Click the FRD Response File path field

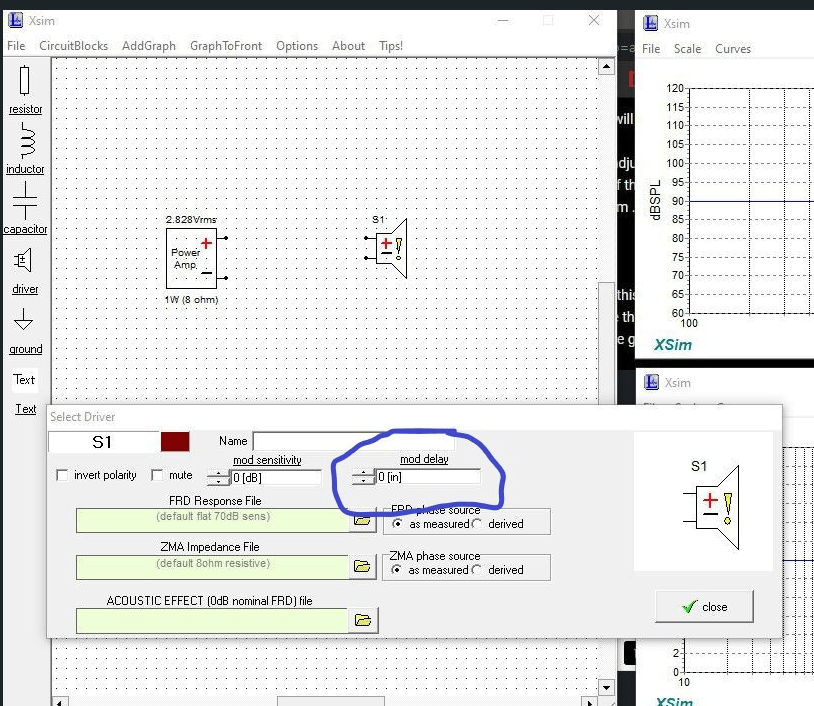click(x=212, y=520)
